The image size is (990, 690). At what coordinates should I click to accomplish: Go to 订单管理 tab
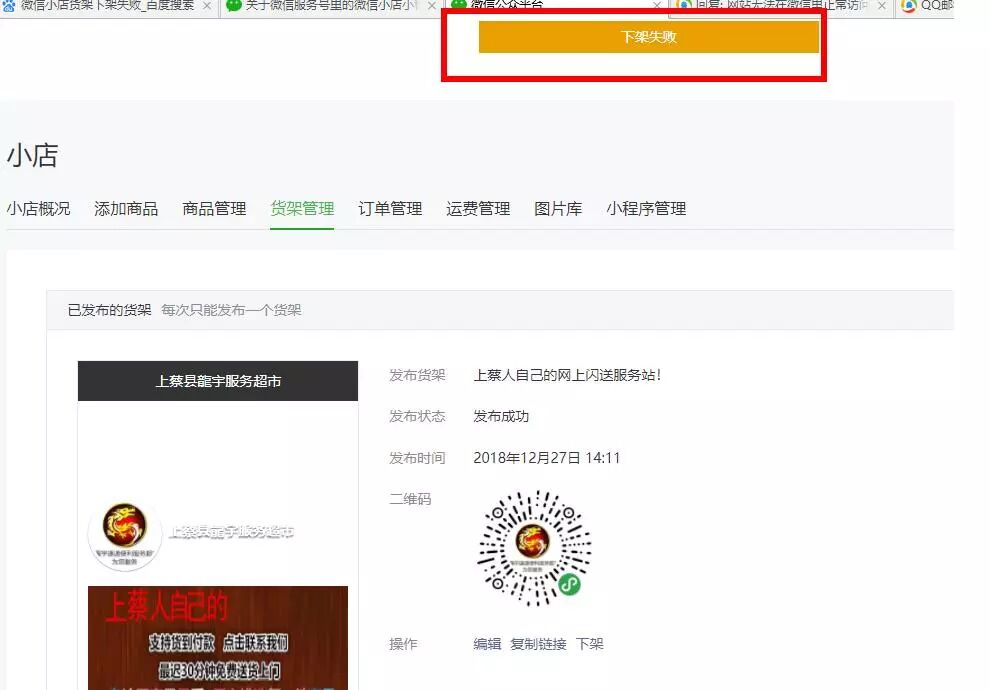pos(390,209)
